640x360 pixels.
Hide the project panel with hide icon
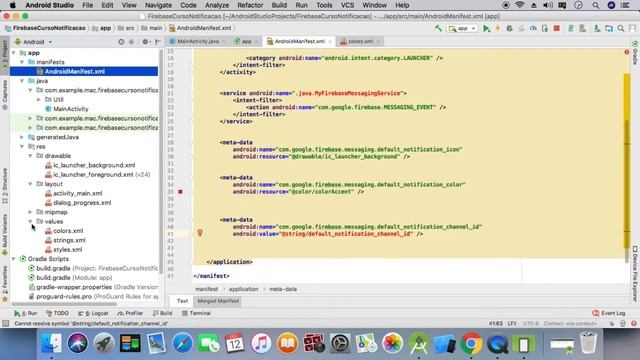tap(158, 42)
